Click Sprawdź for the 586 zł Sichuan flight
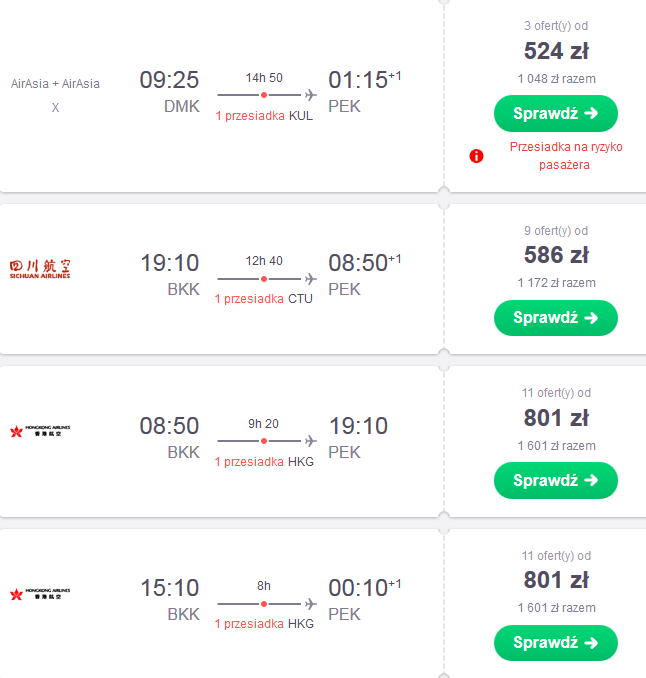Viewport: 646px width, 678px height. (556, 318)
